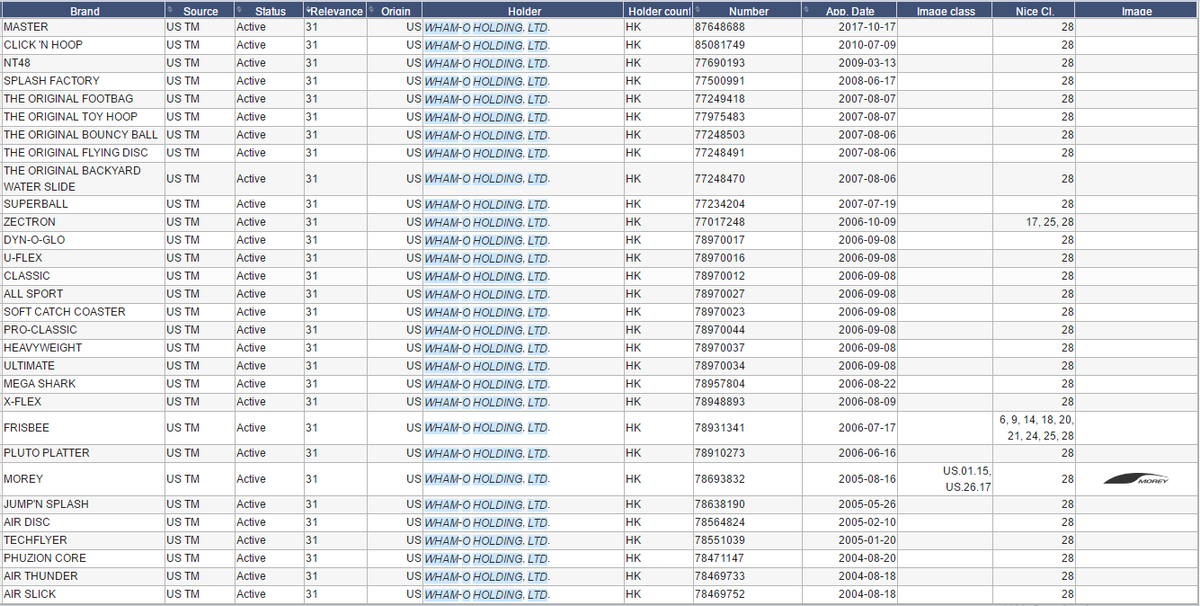The width and height of the screenshot is (1200, 606).
Task: Select the TECHFLYER brand cell
Action: (x=83, y=540)
